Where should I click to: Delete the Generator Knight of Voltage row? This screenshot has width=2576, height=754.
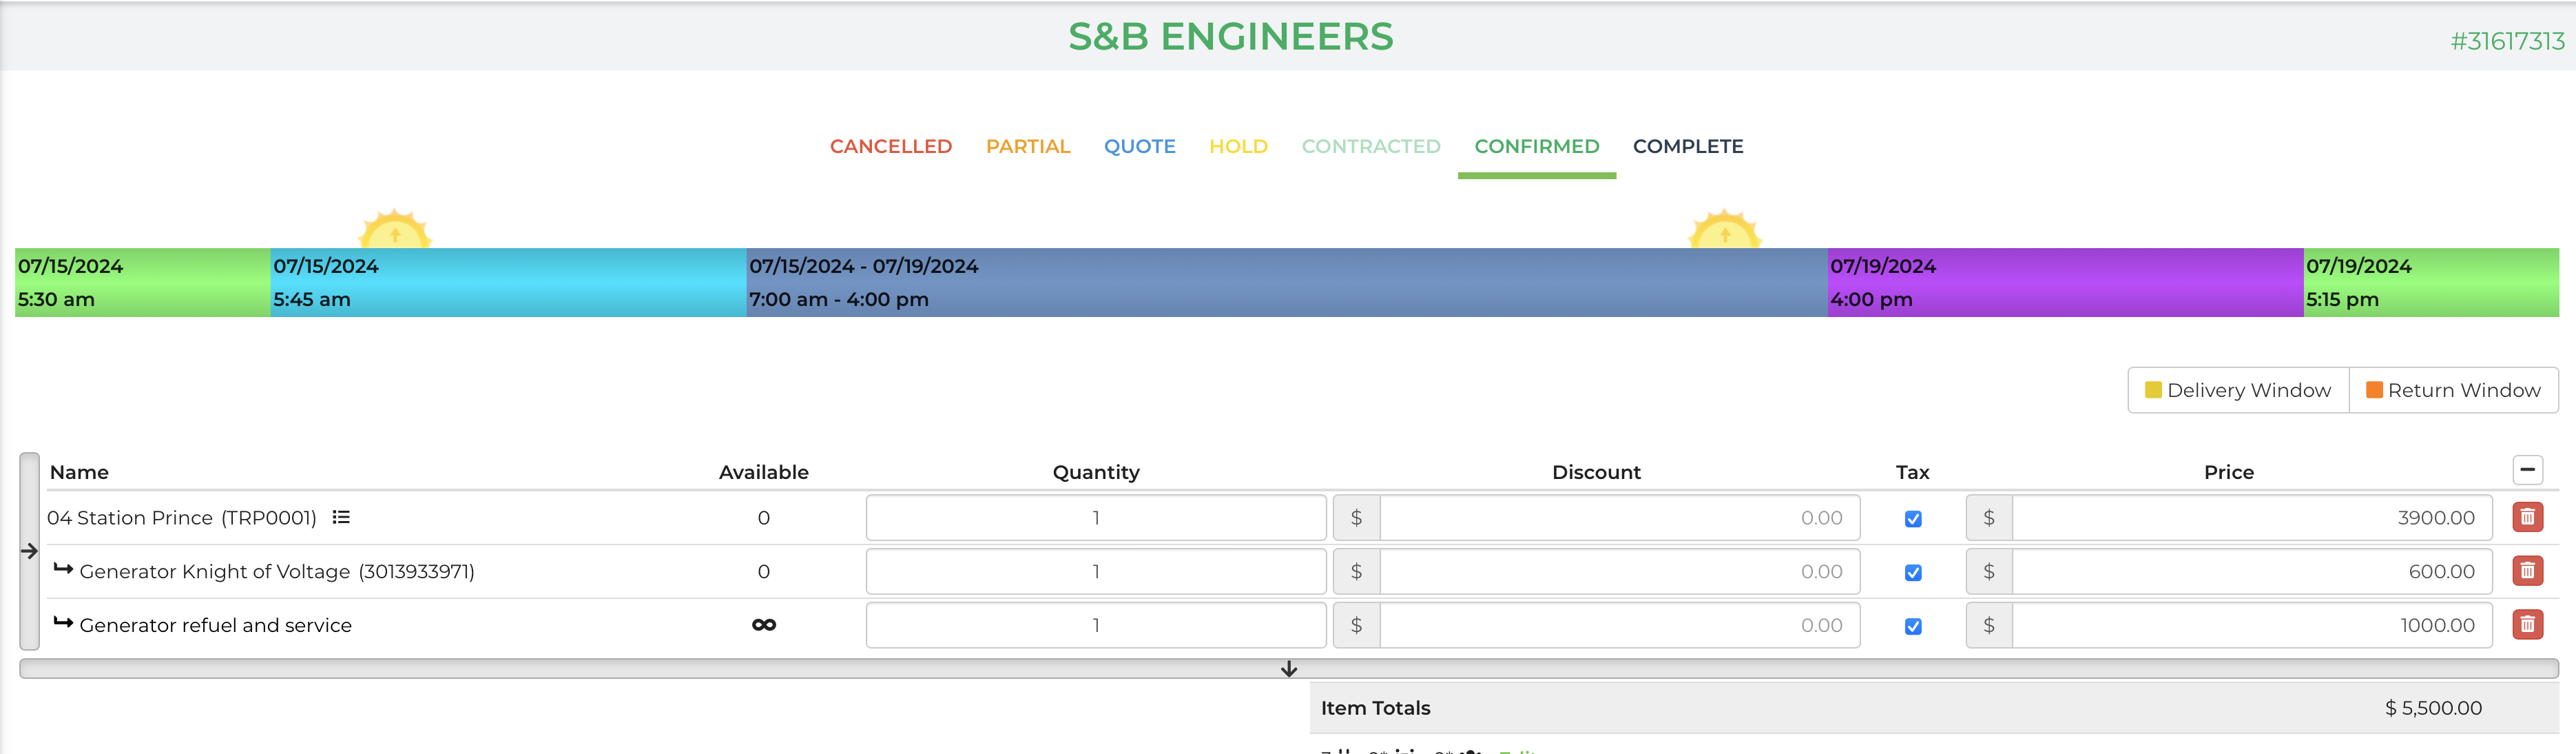pos(2527,571)
